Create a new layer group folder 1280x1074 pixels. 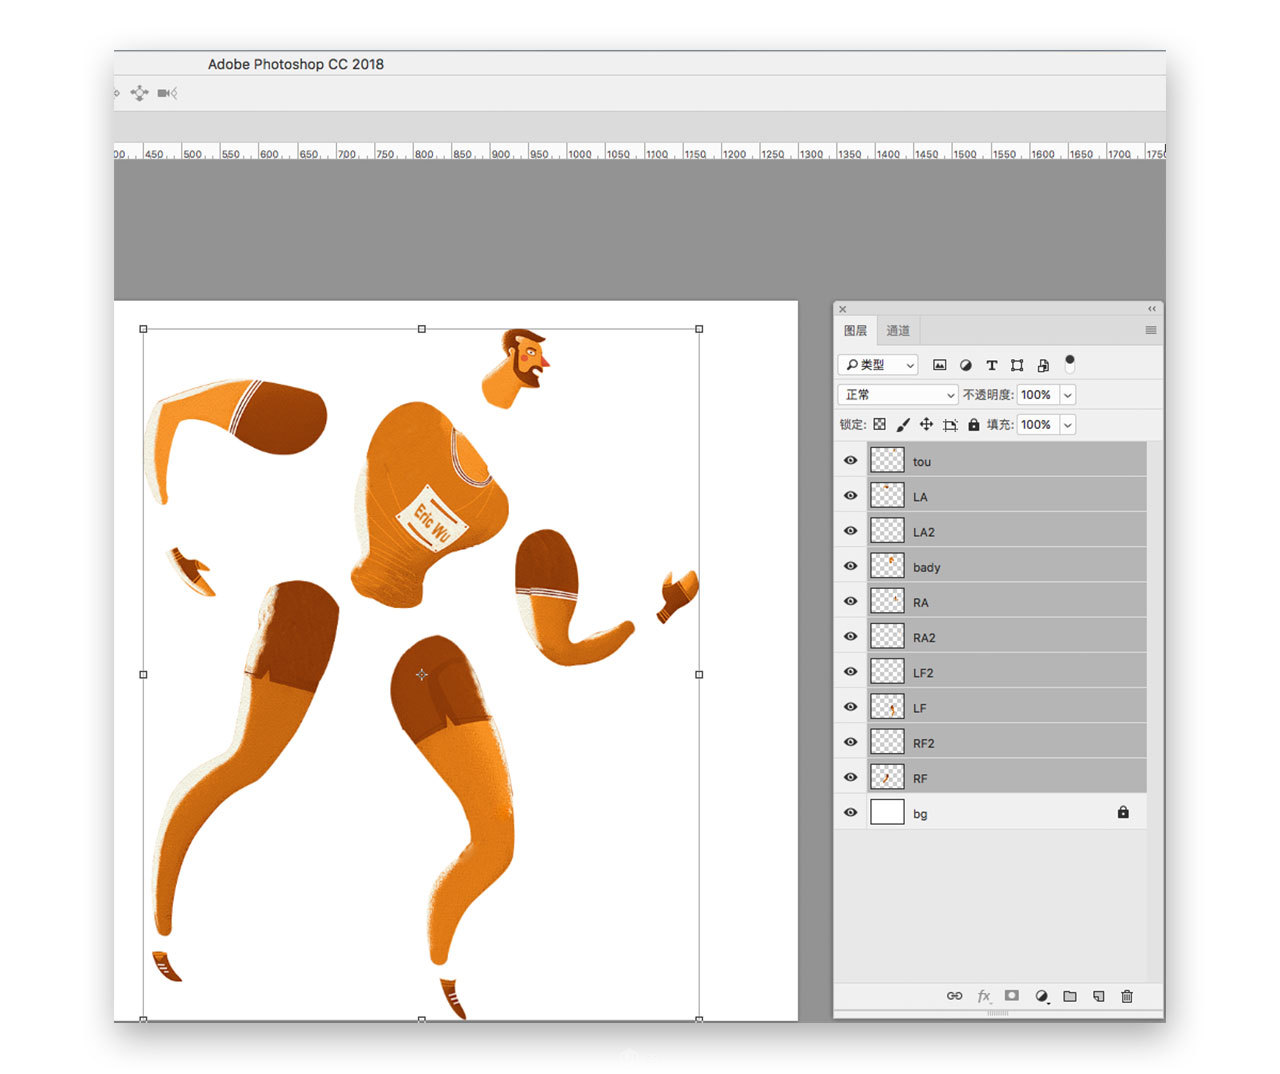[x=1070, y=996]
